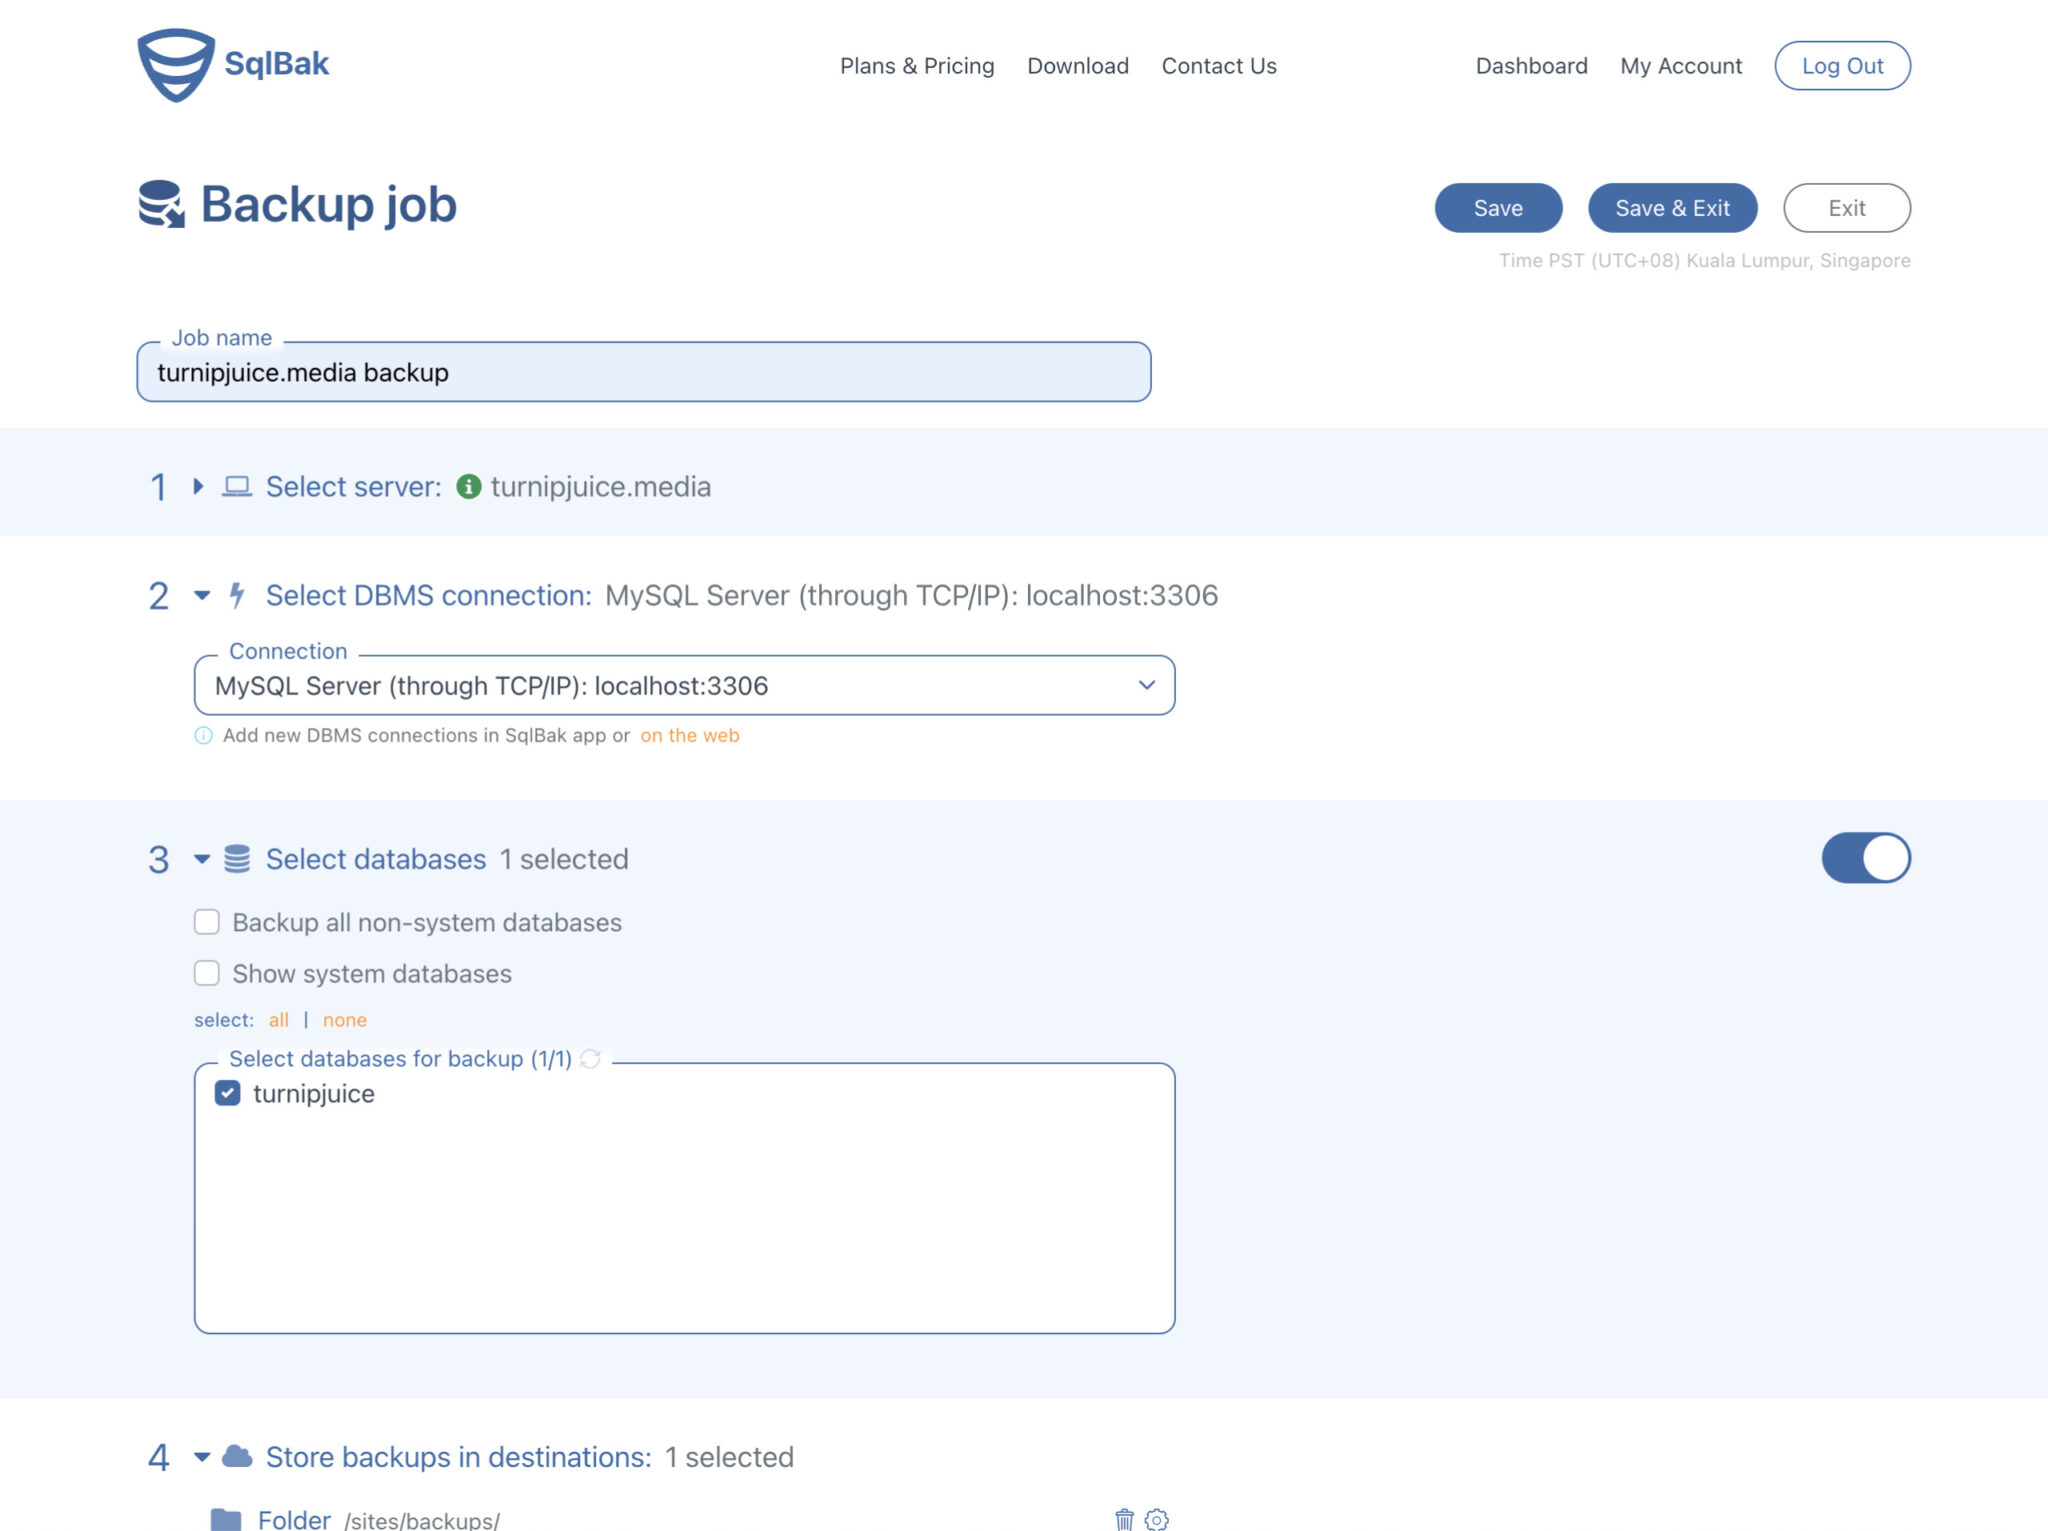Click the lightning icon next to Select DBMS connection
The image size is (2048, 1531).
(237, 595)
